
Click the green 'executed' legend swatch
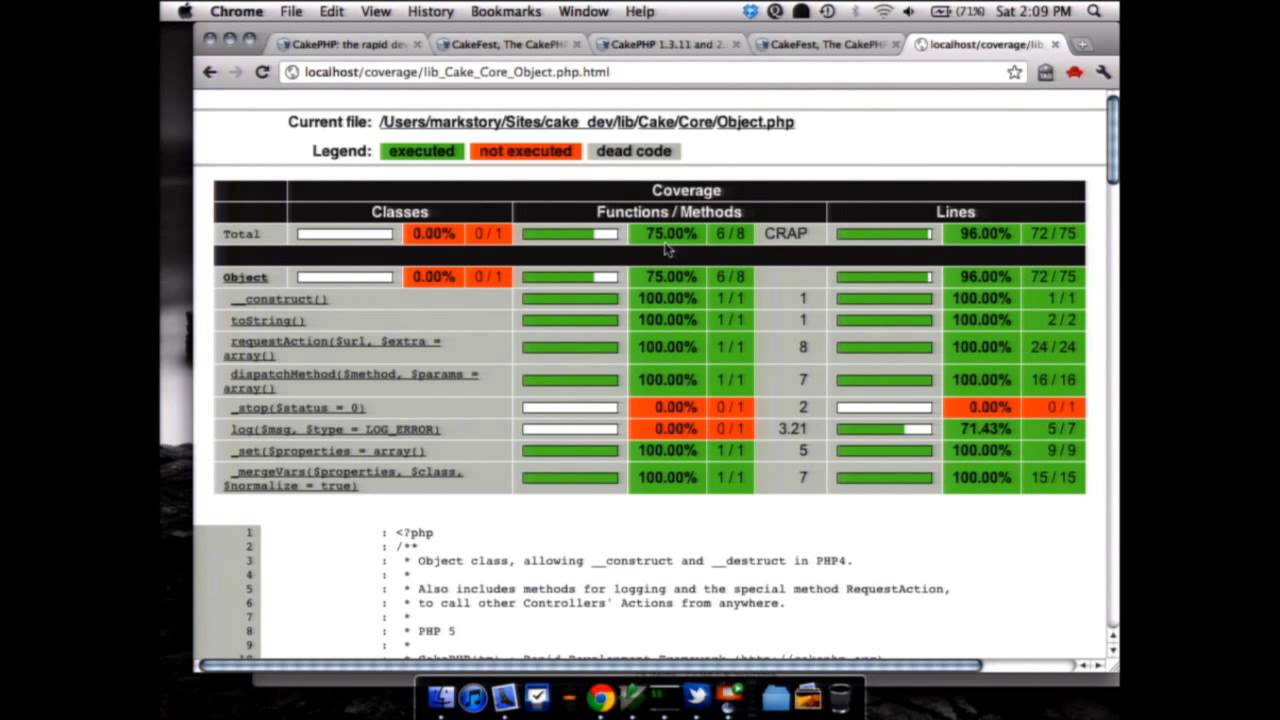421,151
